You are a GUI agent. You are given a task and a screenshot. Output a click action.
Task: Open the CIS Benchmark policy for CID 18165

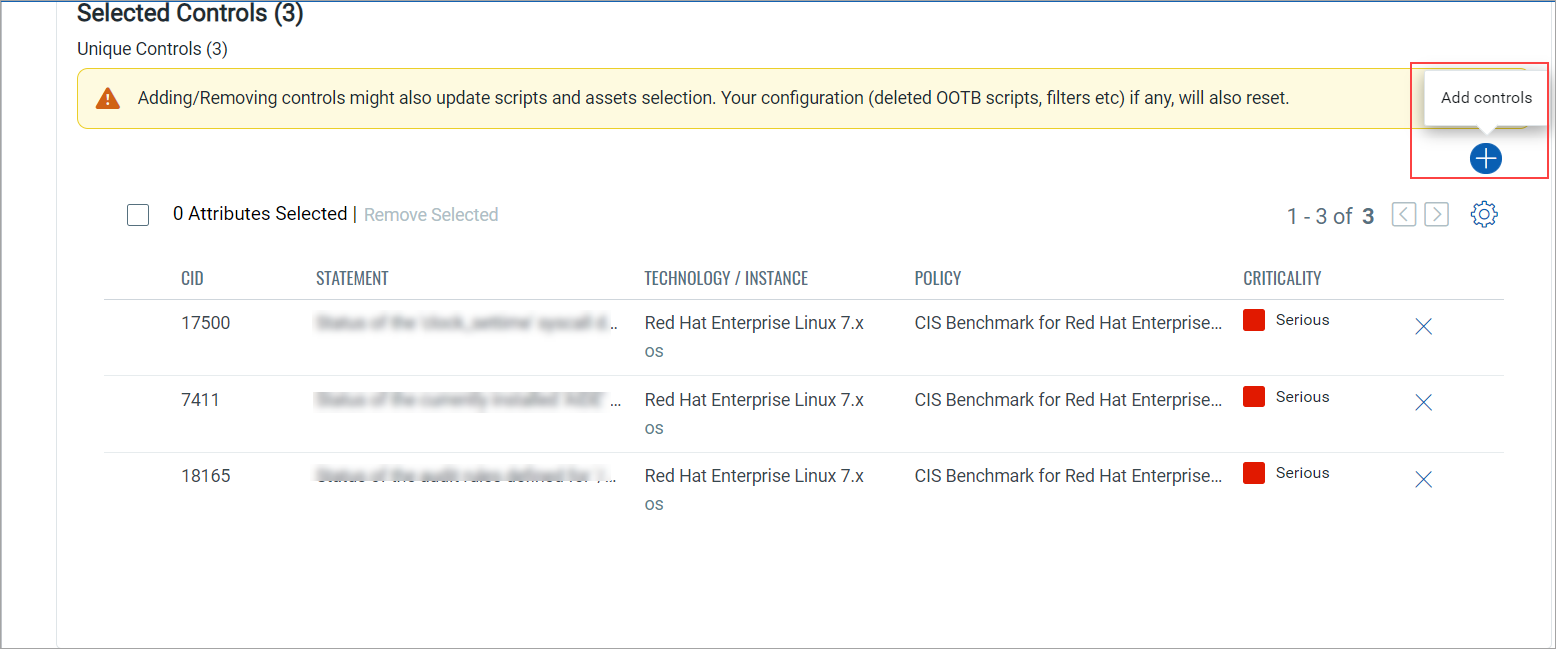[1068, 476]
